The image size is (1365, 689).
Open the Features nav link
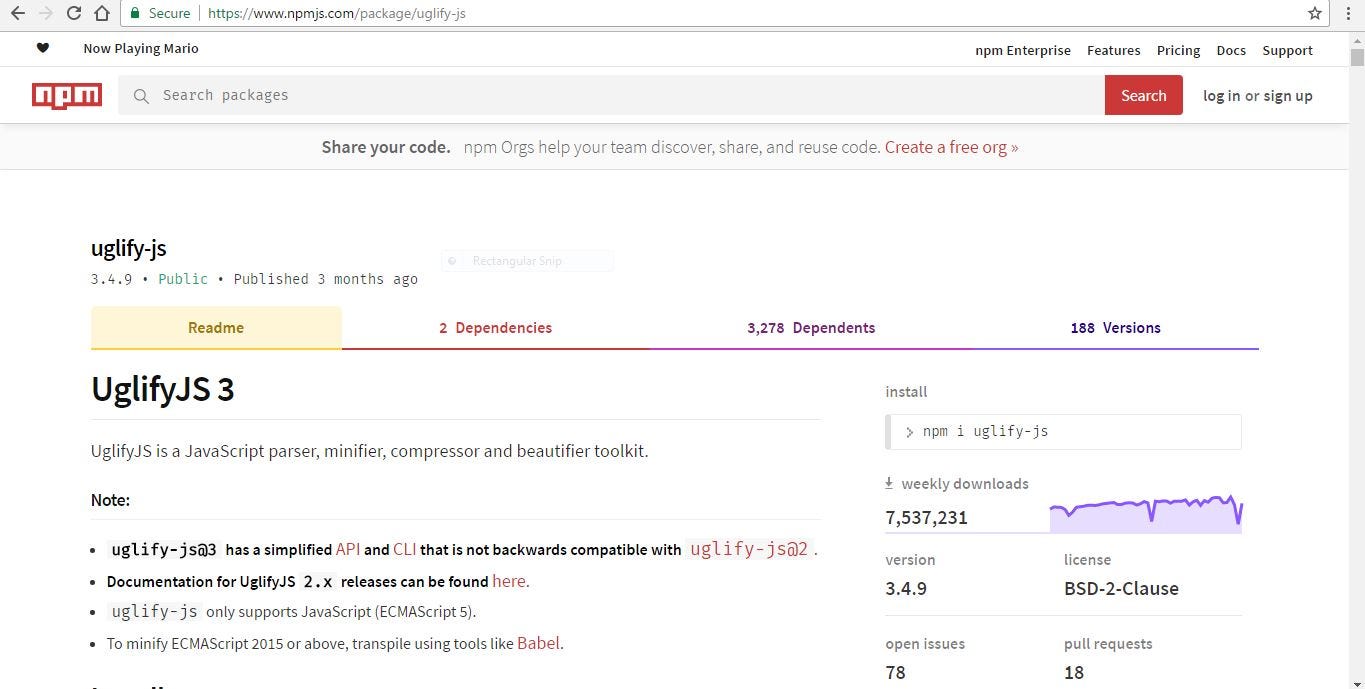tap(1113, 50)
